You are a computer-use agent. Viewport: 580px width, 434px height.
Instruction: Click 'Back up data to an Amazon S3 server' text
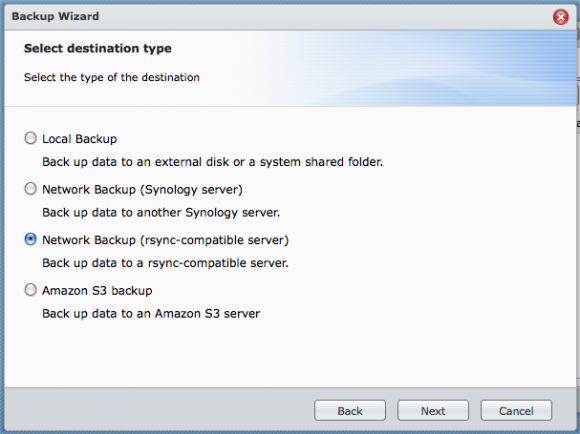[x=151, y=314]
